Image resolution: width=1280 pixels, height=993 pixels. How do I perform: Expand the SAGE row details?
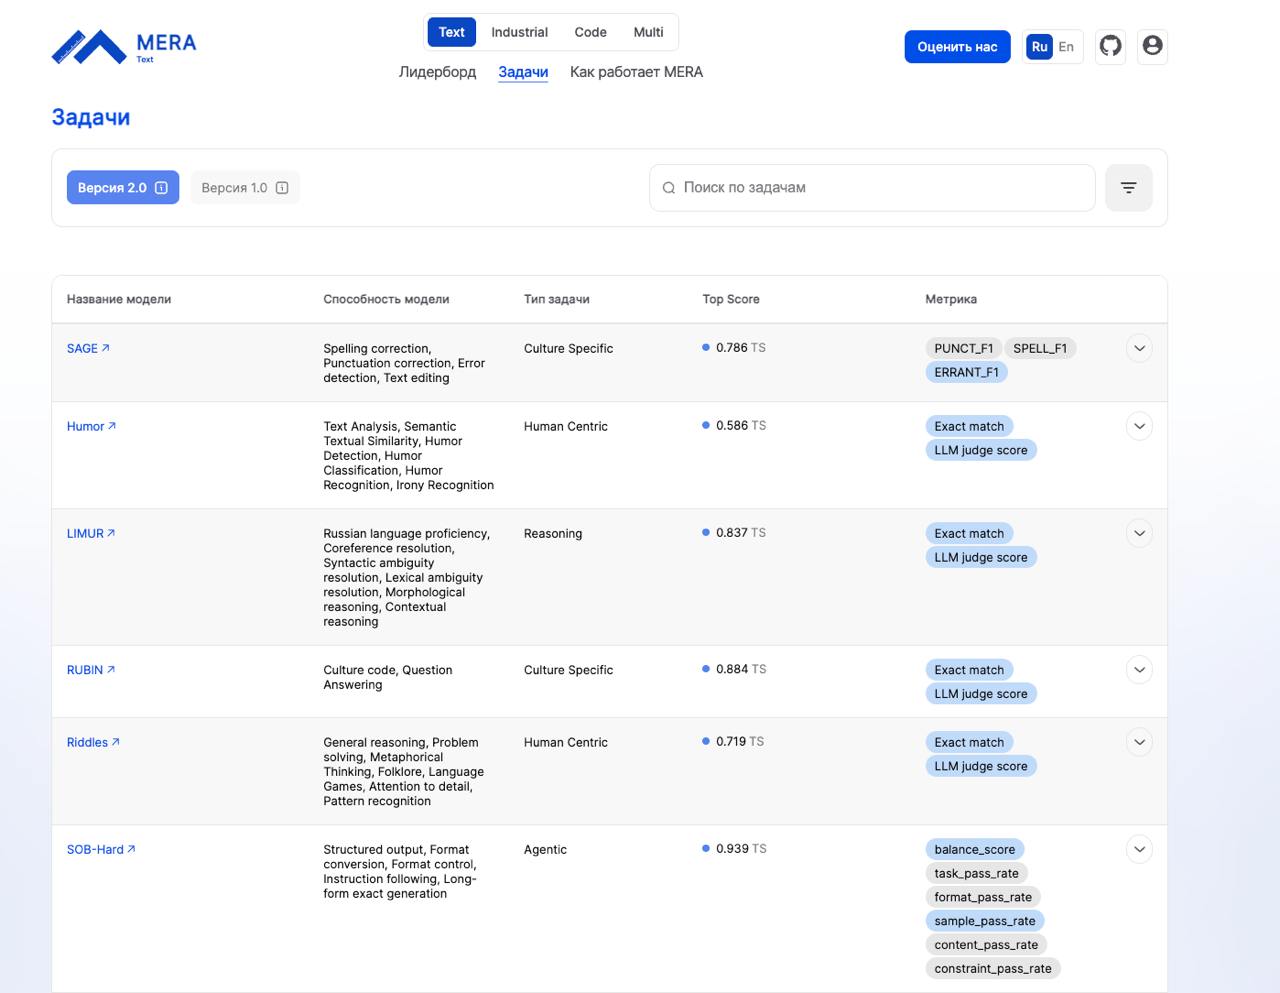1139,348
